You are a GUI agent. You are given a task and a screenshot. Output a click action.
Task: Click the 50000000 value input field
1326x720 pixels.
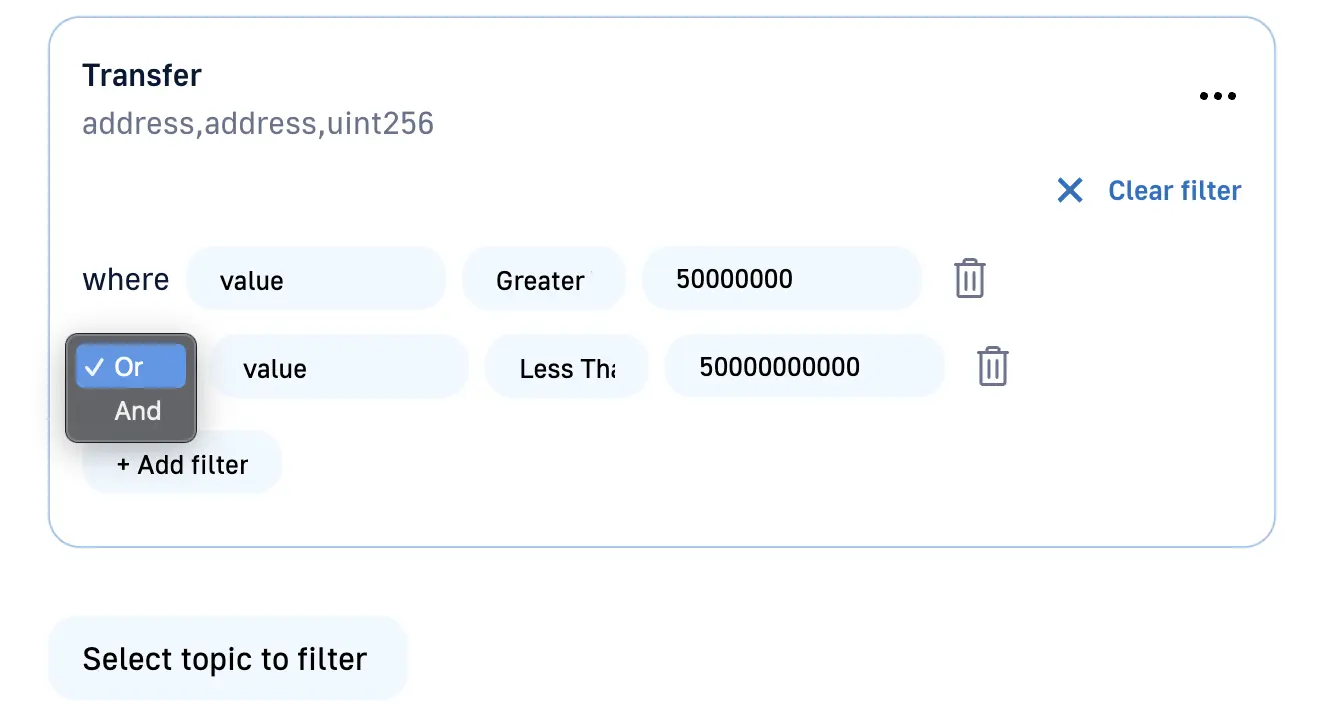(x=780, y=279)
